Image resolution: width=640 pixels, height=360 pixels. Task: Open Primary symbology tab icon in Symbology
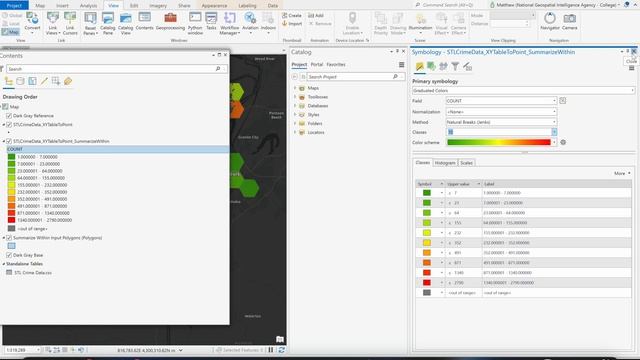[419, 66]
